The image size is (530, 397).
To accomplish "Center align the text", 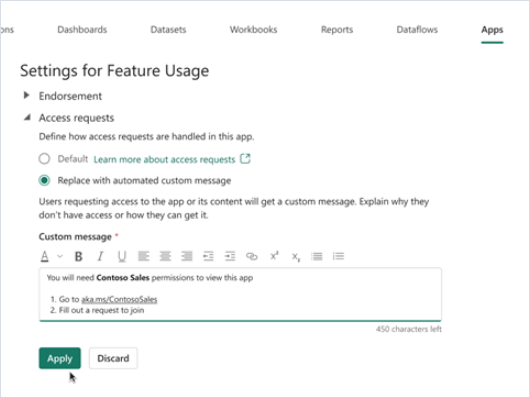I will 165,256.
